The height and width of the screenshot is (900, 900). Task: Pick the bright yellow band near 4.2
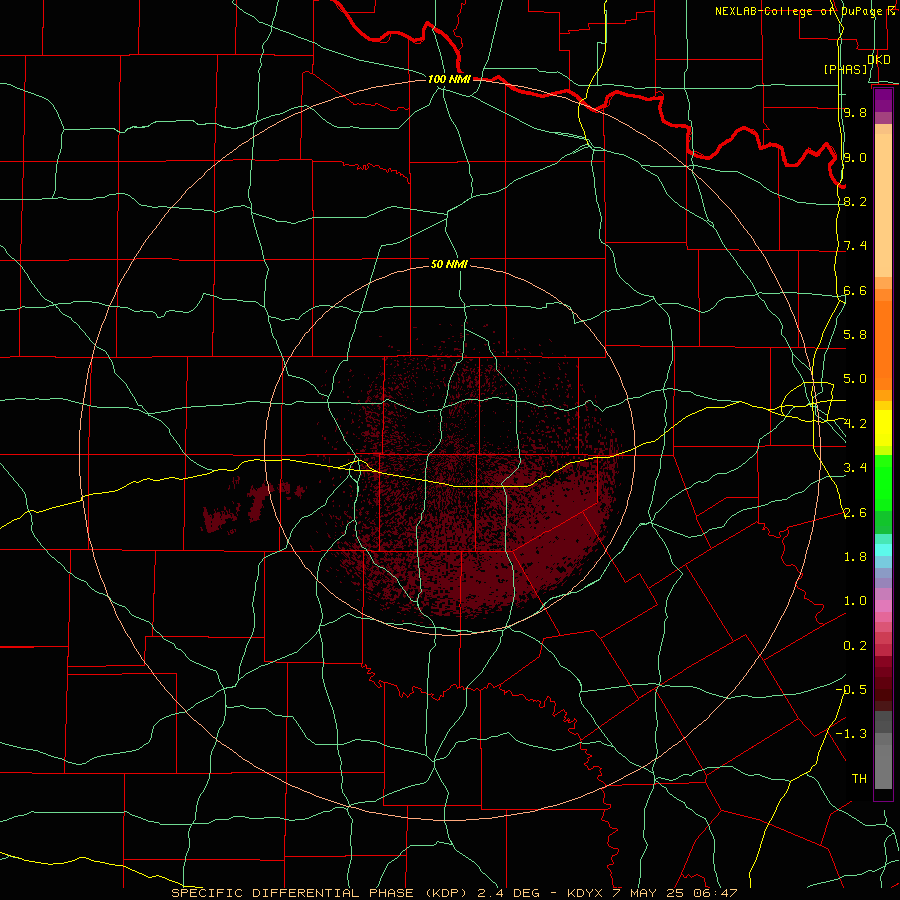point(883,428)
